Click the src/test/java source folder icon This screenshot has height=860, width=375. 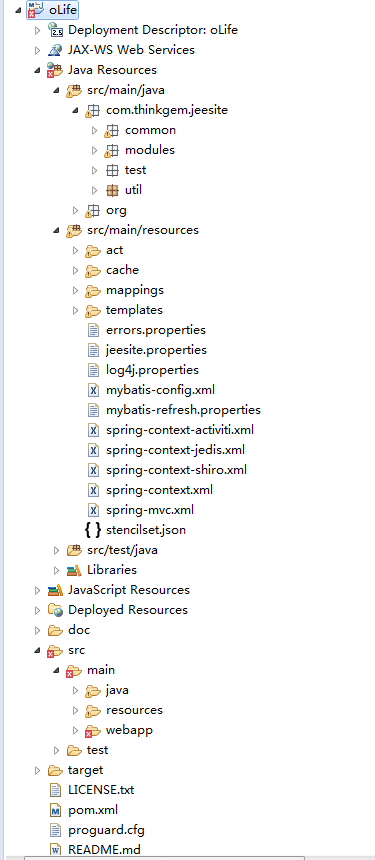coord(74,550)
